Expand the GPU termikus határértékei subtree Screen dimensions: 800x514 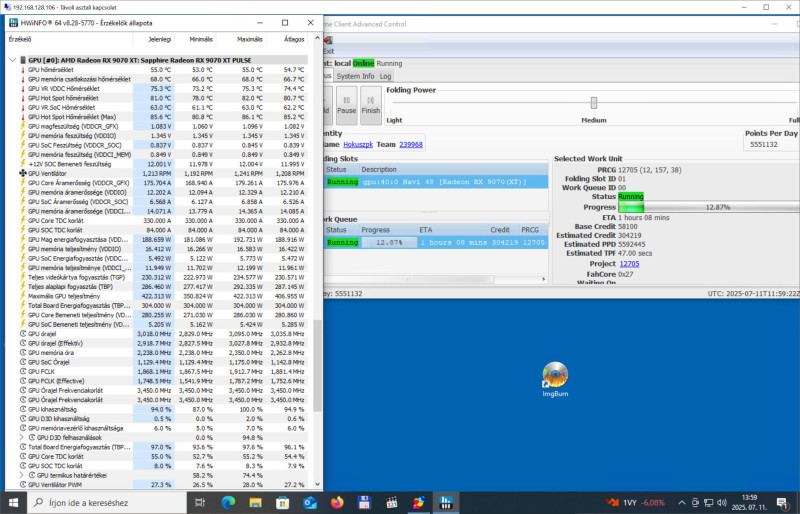[22, 475]
